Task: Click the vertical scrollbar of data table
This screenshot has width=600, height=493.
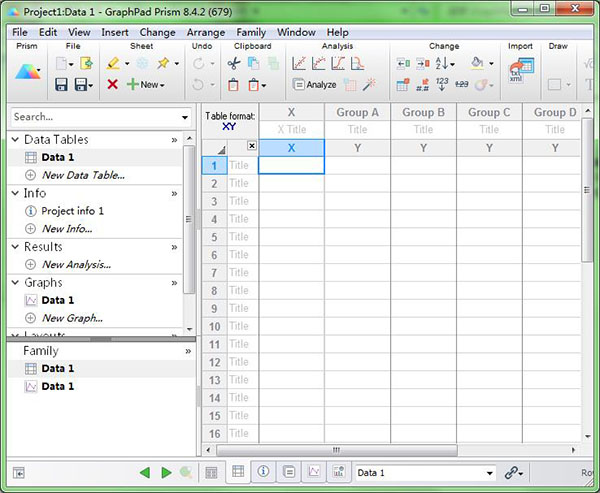Action: 587,190
